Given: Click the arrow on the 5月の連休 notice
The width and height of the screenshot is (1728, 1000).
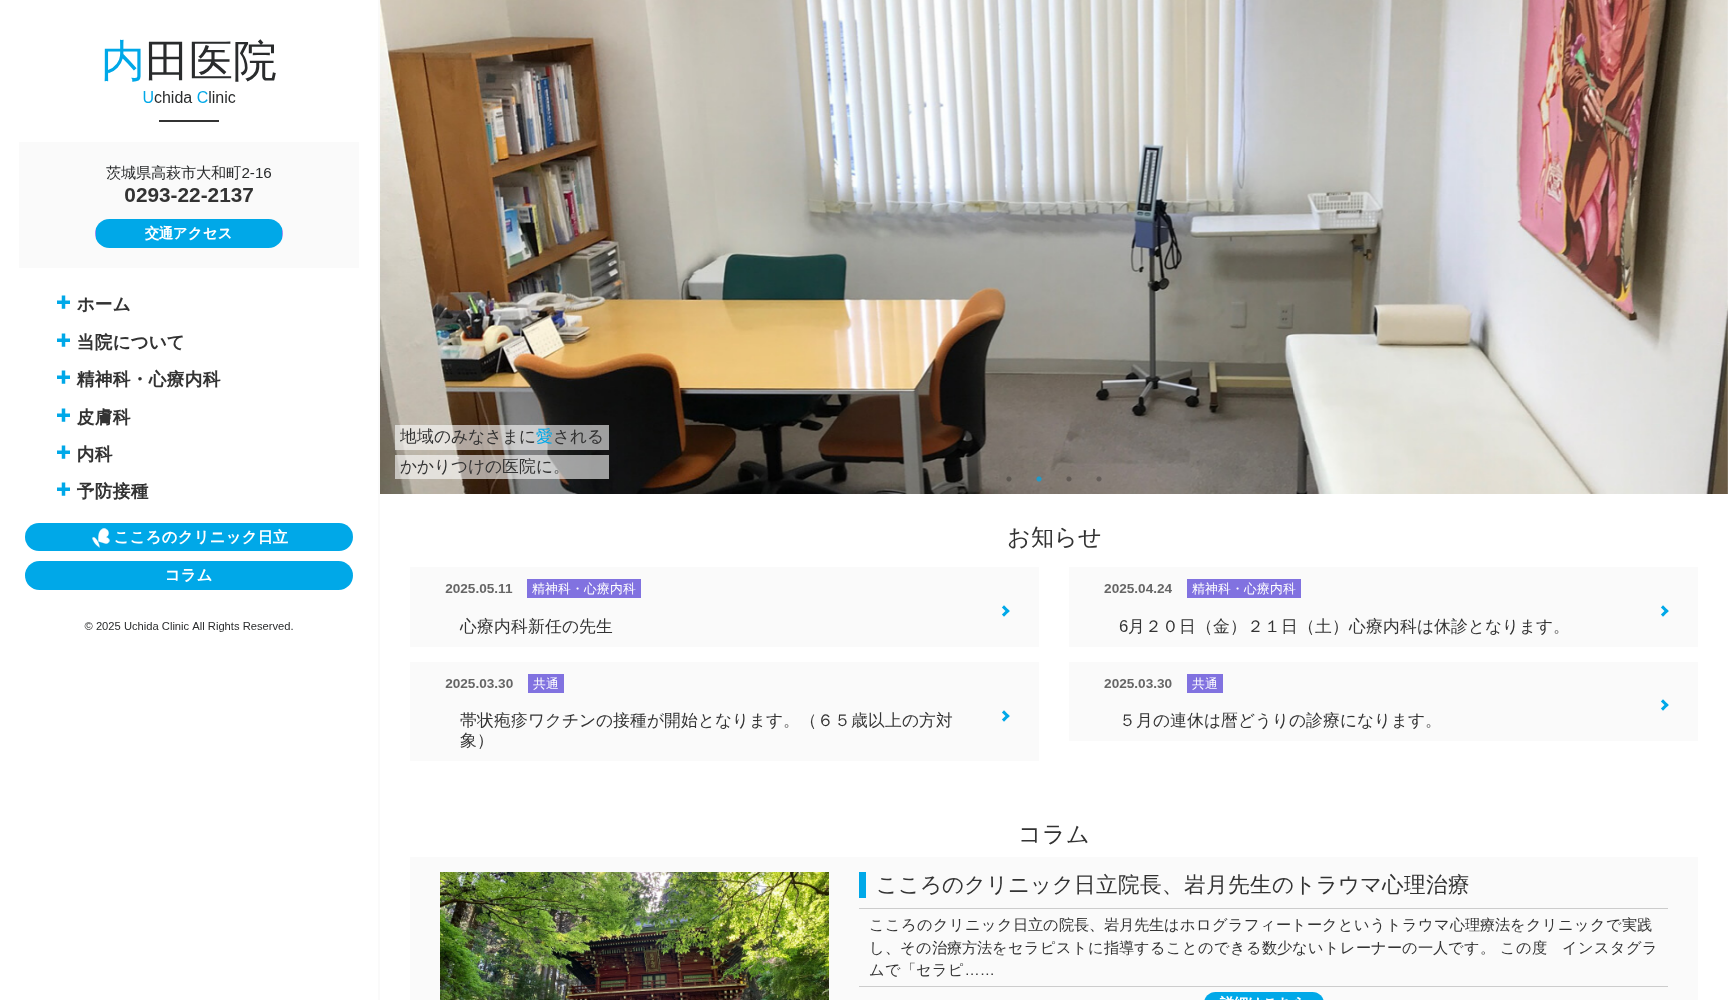Looking at the screenshot, I should tap(1664, 705).
